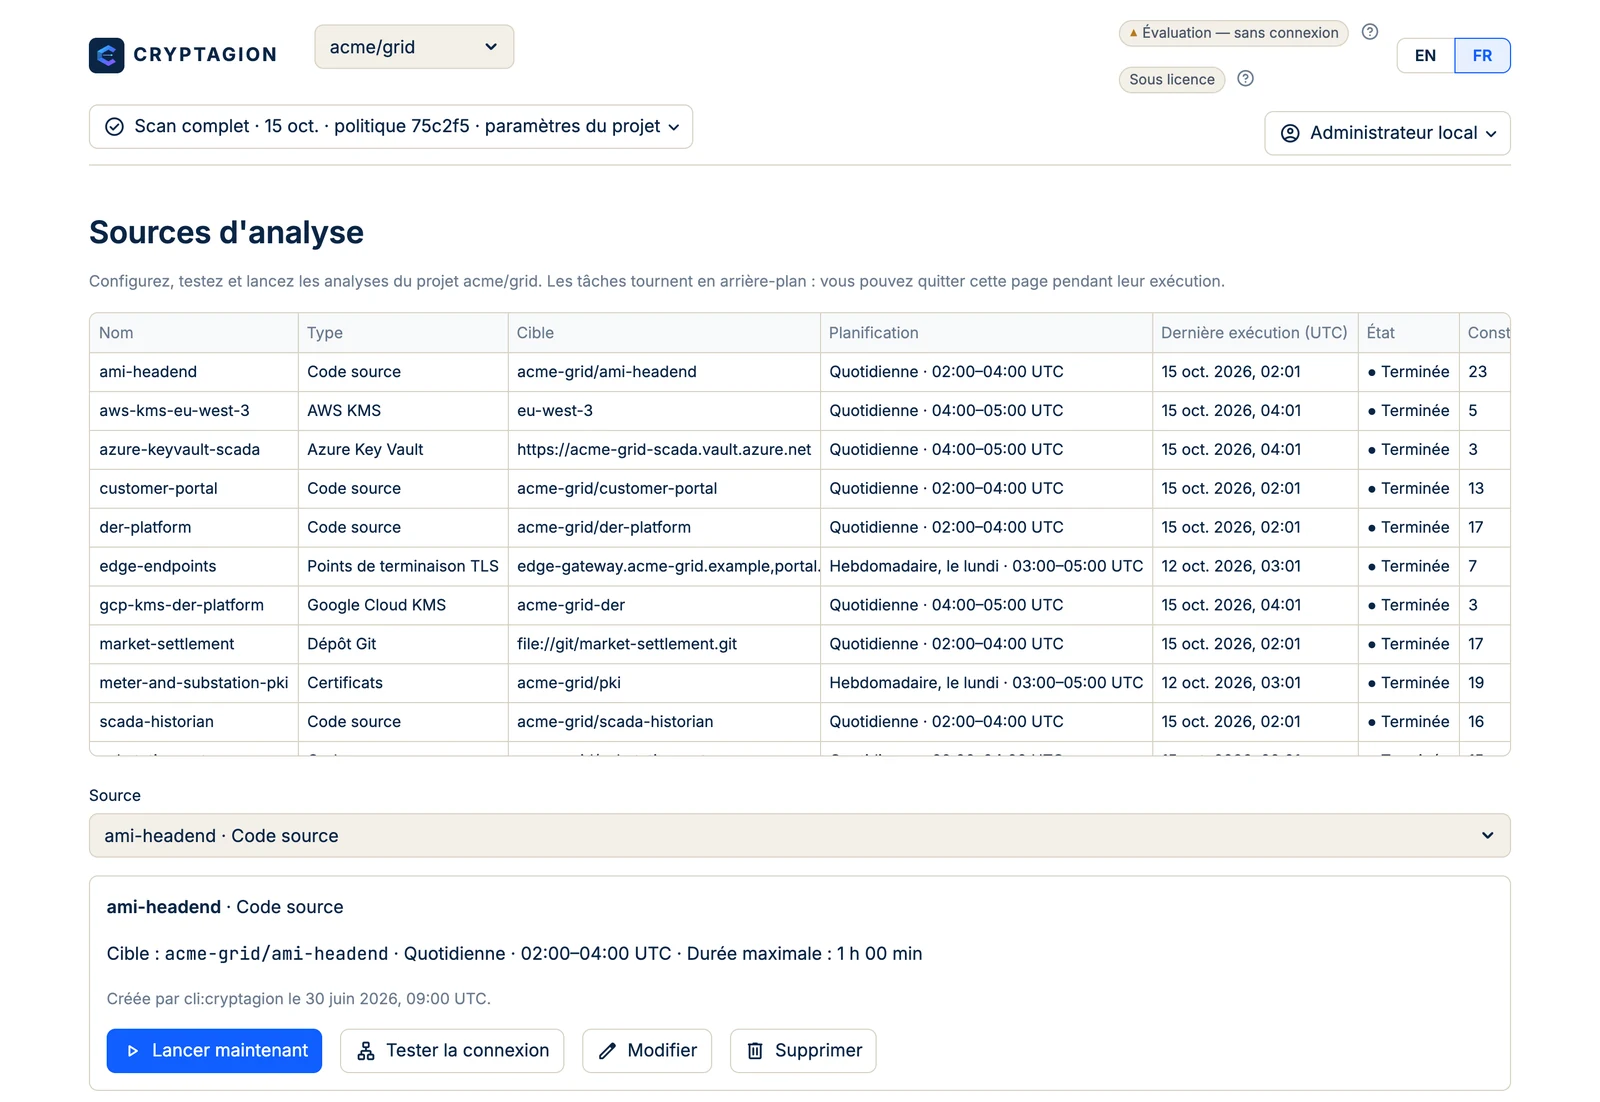Click the Sources d'analyse heading

pyautogui.click(x=226, y=232)
